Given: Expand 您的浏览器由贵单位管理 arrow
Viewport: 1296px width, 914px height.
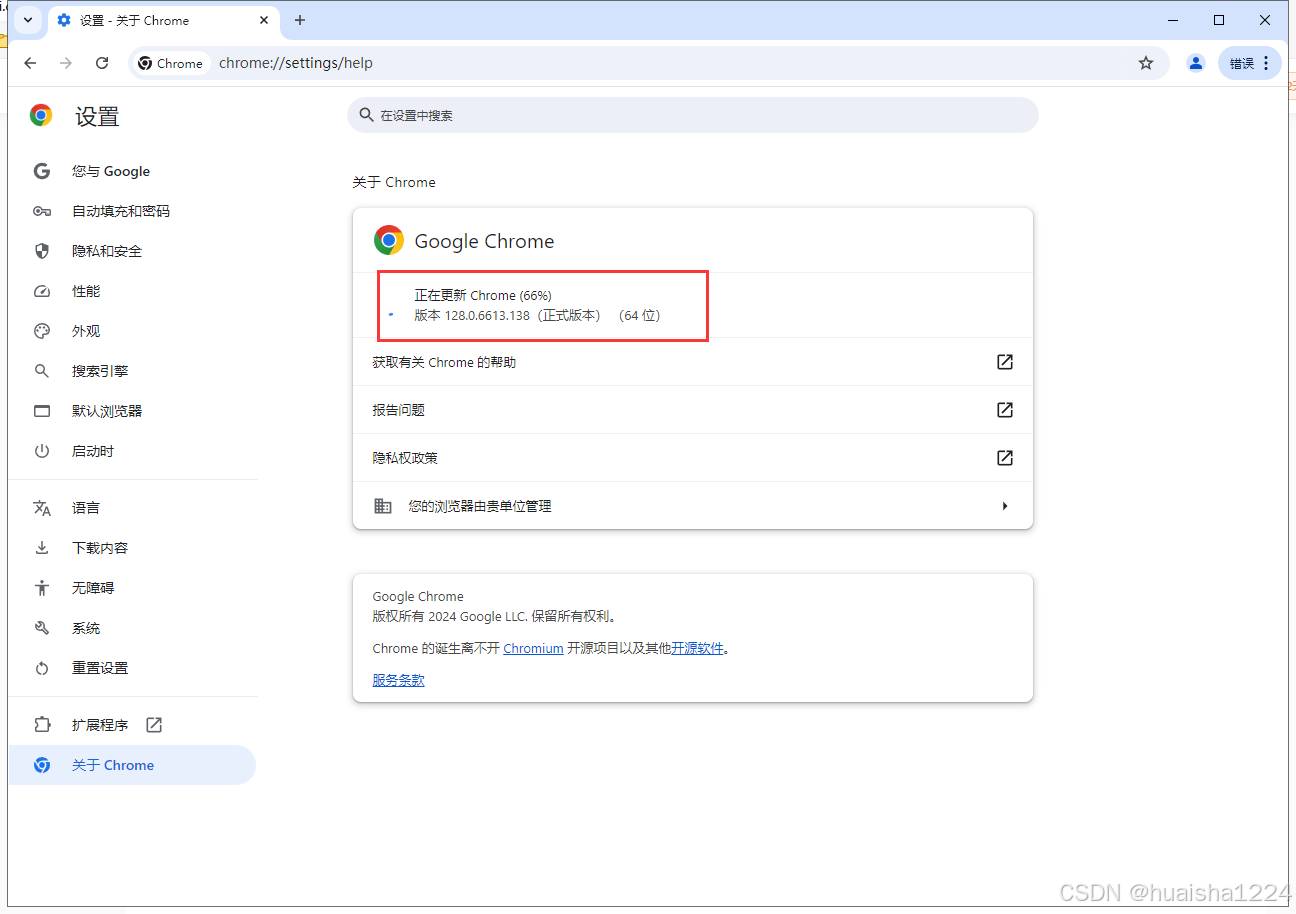Looking at the screenshot, I should point(1005,506).
